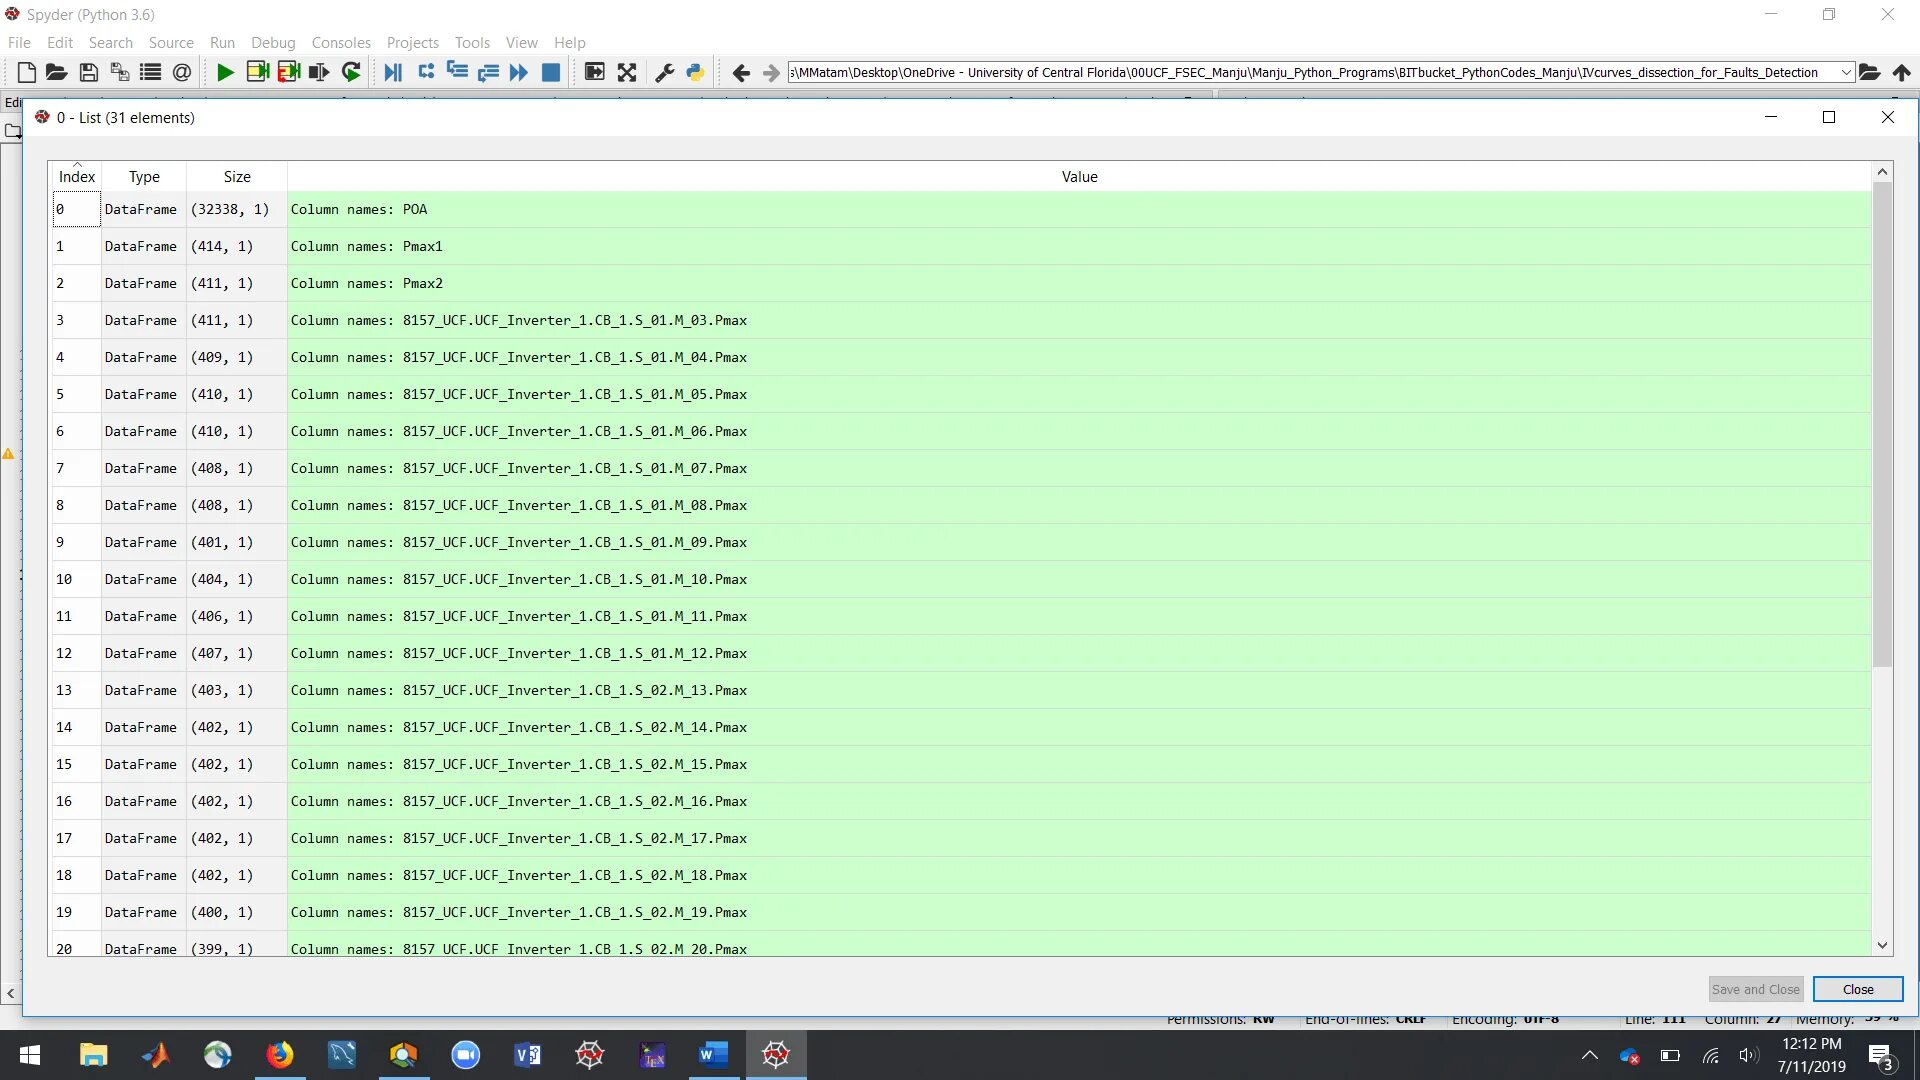Click the browse working directory folder icon
The height and width of the screenshot is (1080, 1920).
click(1869, 72)
